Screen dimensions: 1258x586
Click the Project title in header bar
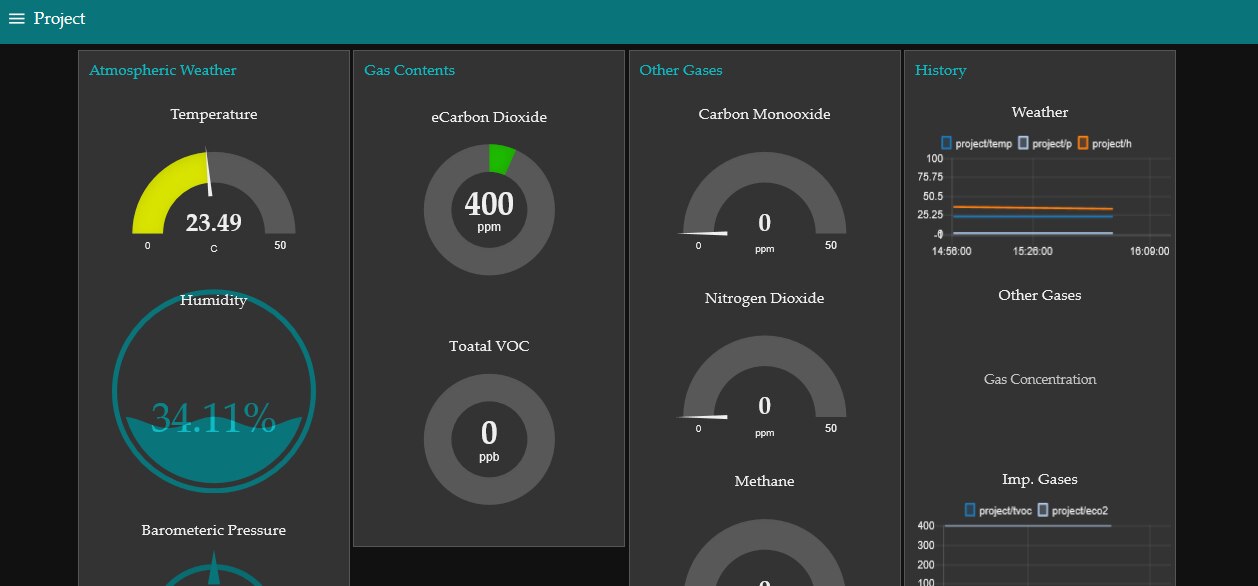59,19
